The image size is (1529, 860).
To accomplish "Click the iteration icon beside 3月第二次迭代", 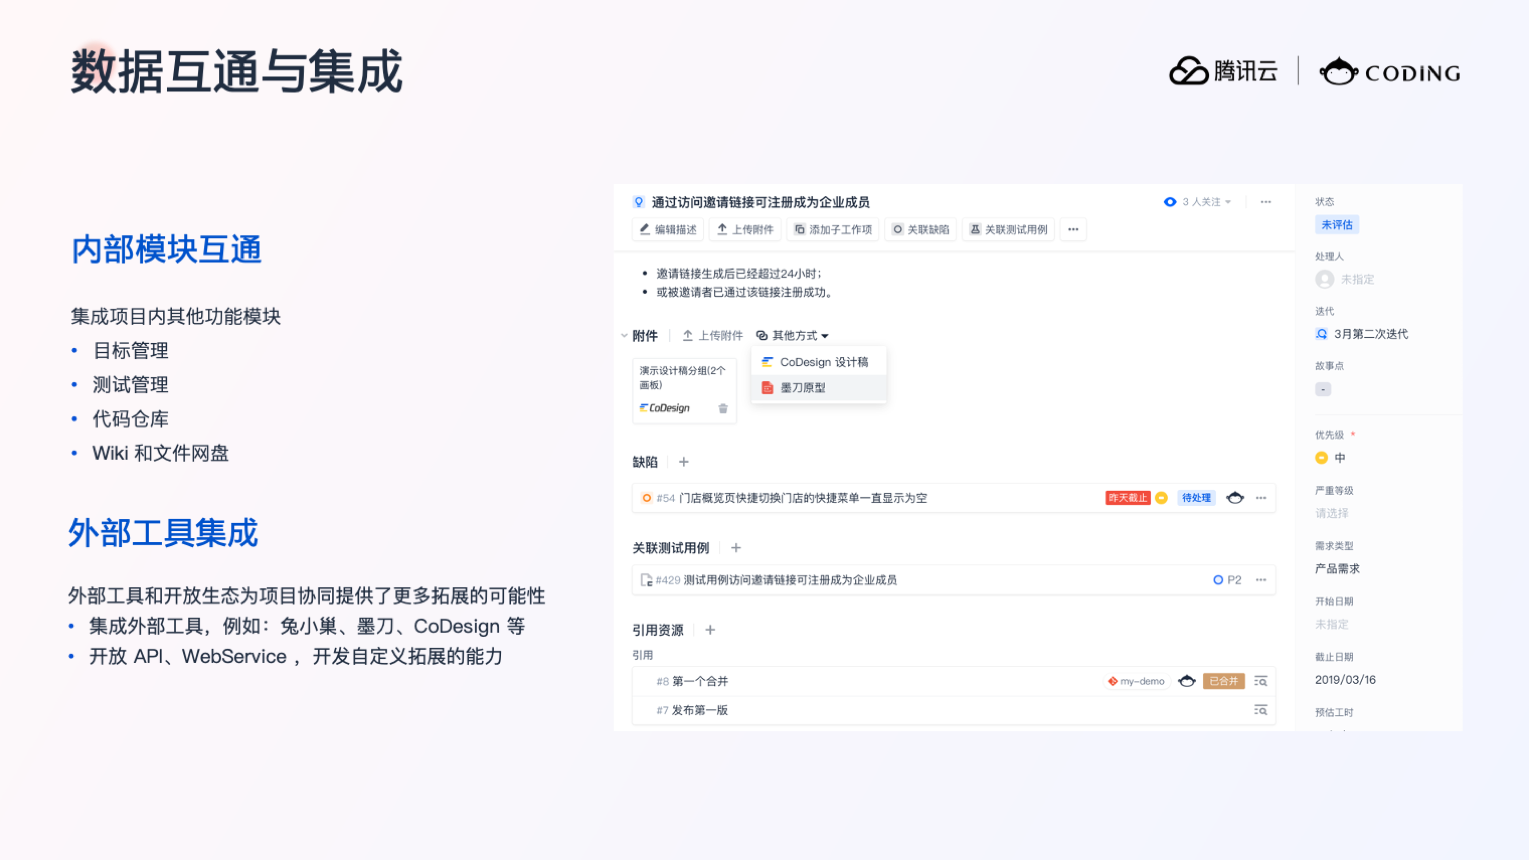I will [1322, 334].
